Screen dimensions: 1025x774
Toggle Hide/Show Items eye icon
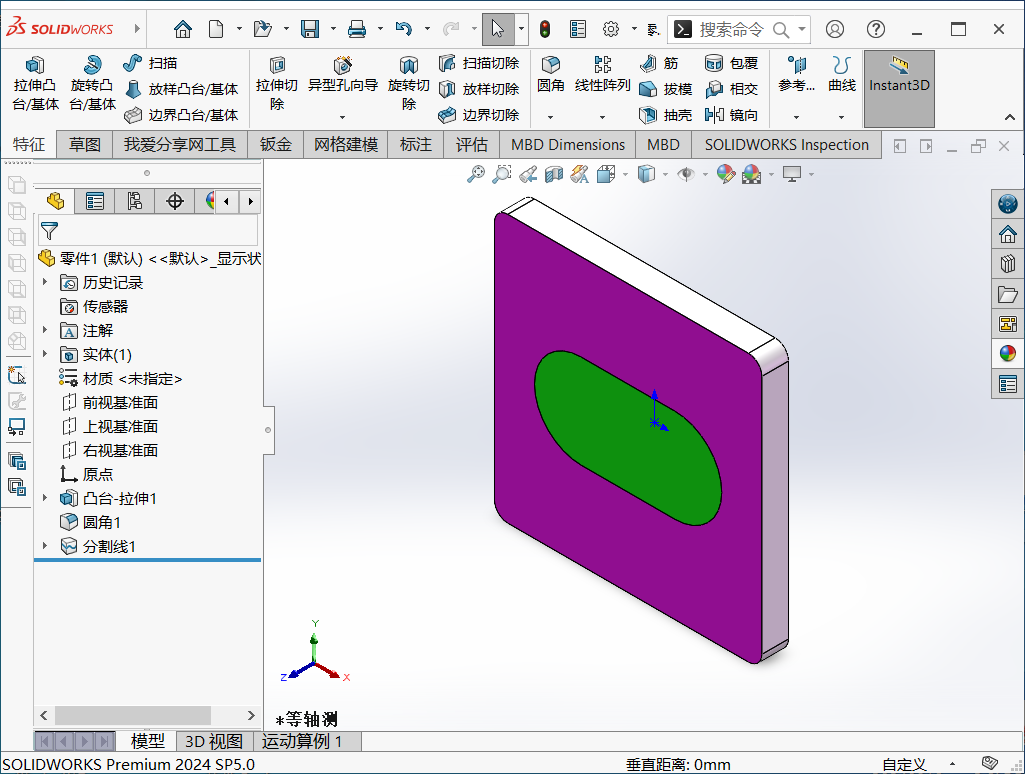click(684, 174)
